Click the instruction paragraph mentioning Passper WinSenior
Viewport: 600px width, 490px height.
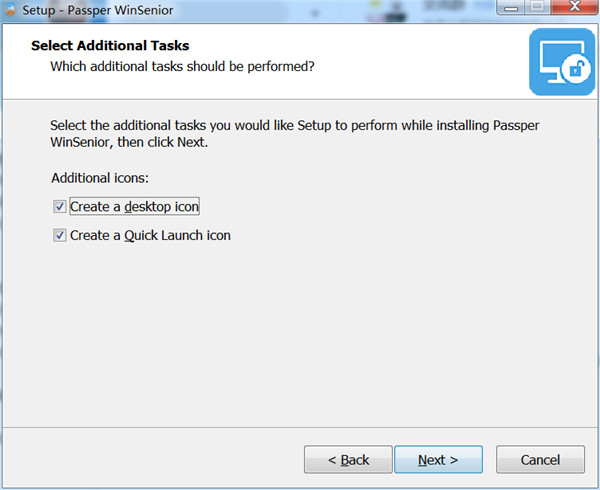point(295,133)
